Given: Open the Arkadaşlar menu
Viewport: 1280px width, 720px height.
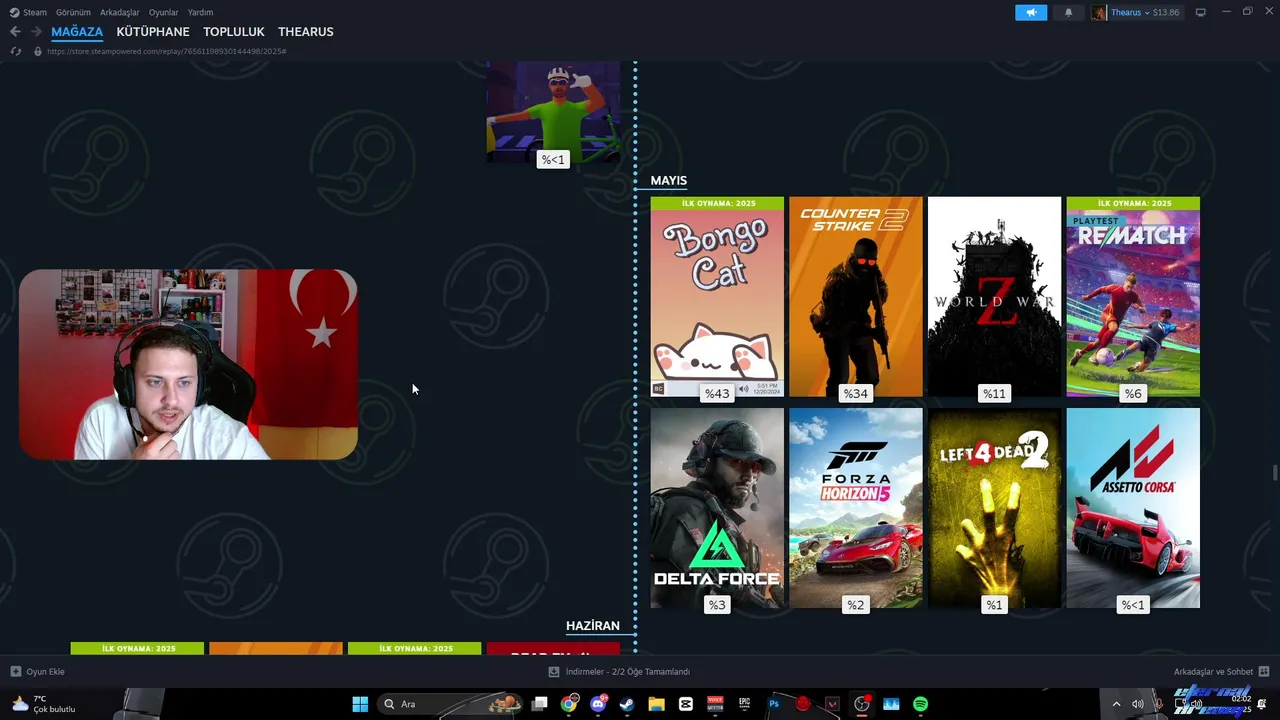Looking at the screenshot, I should coord(119,12).
